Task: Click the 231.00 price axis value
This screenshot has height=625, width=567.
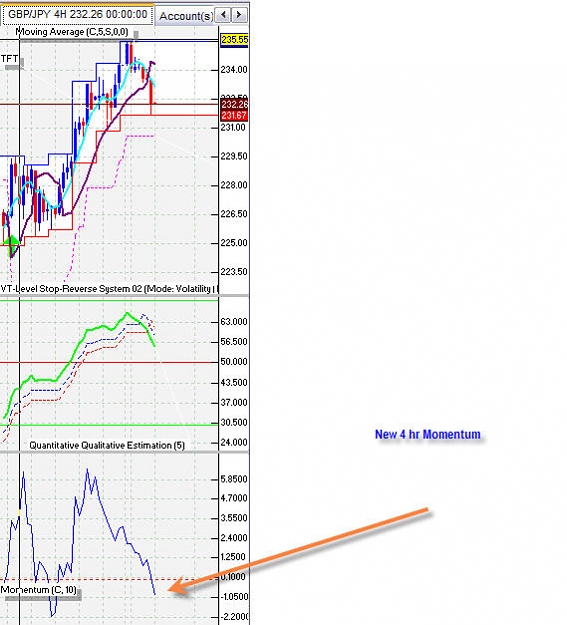Action: coord(234,128)
